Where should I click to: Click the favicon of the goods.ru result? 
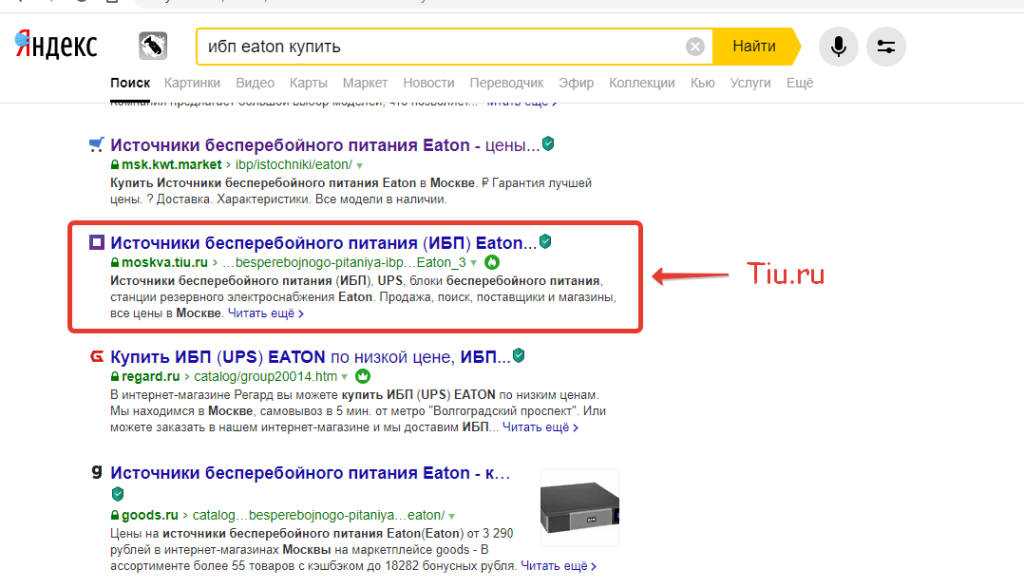pyautogui.click(x=97, y=472)
